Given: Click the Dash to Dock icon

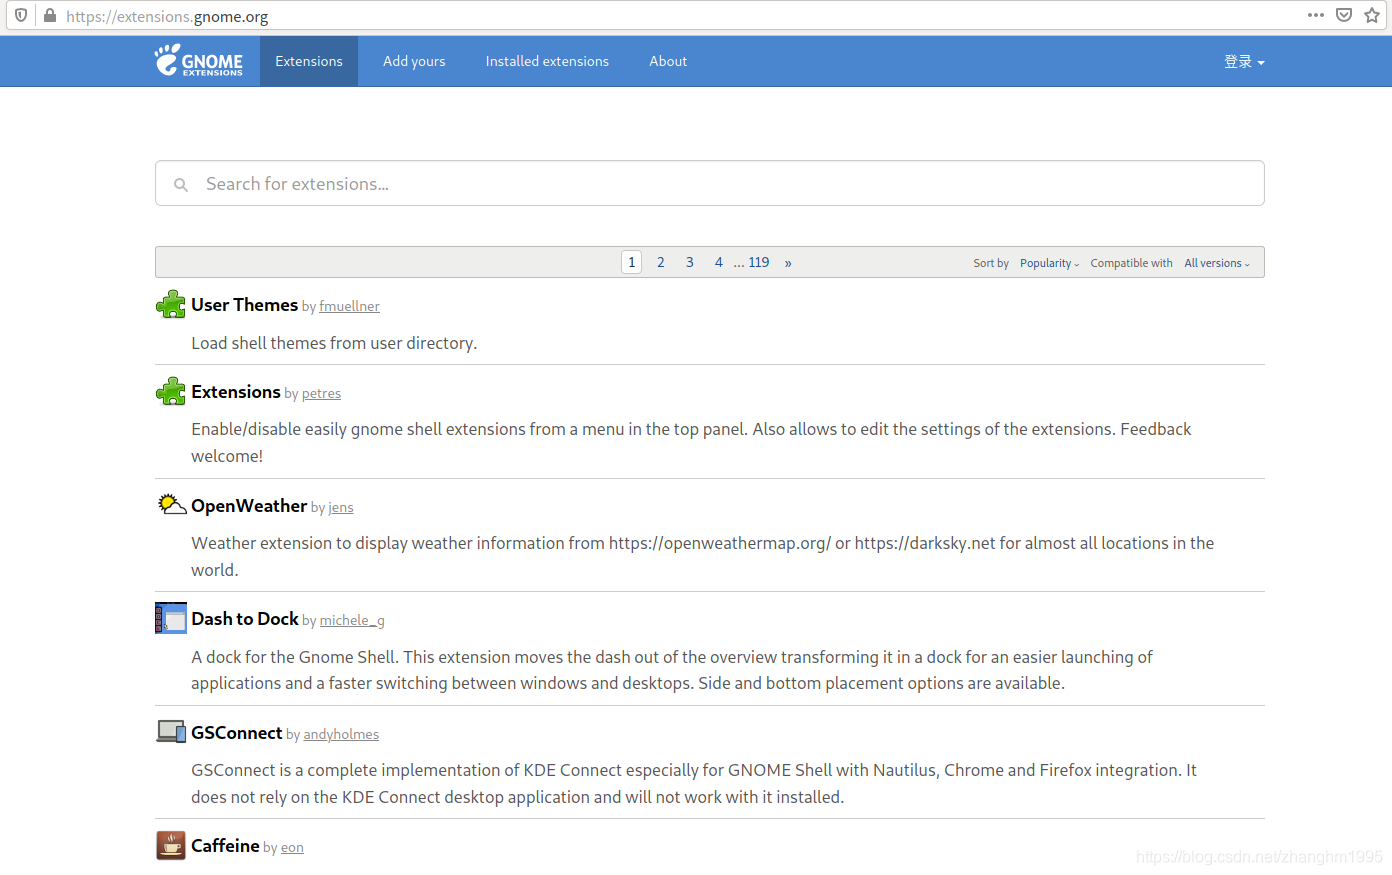Looking at the screenshot, I should click(x=171, y=618).
